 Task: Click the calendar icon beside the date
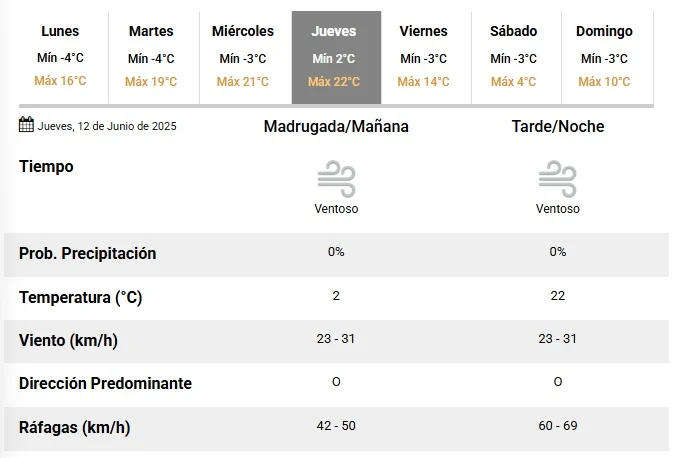click(26, 124)
